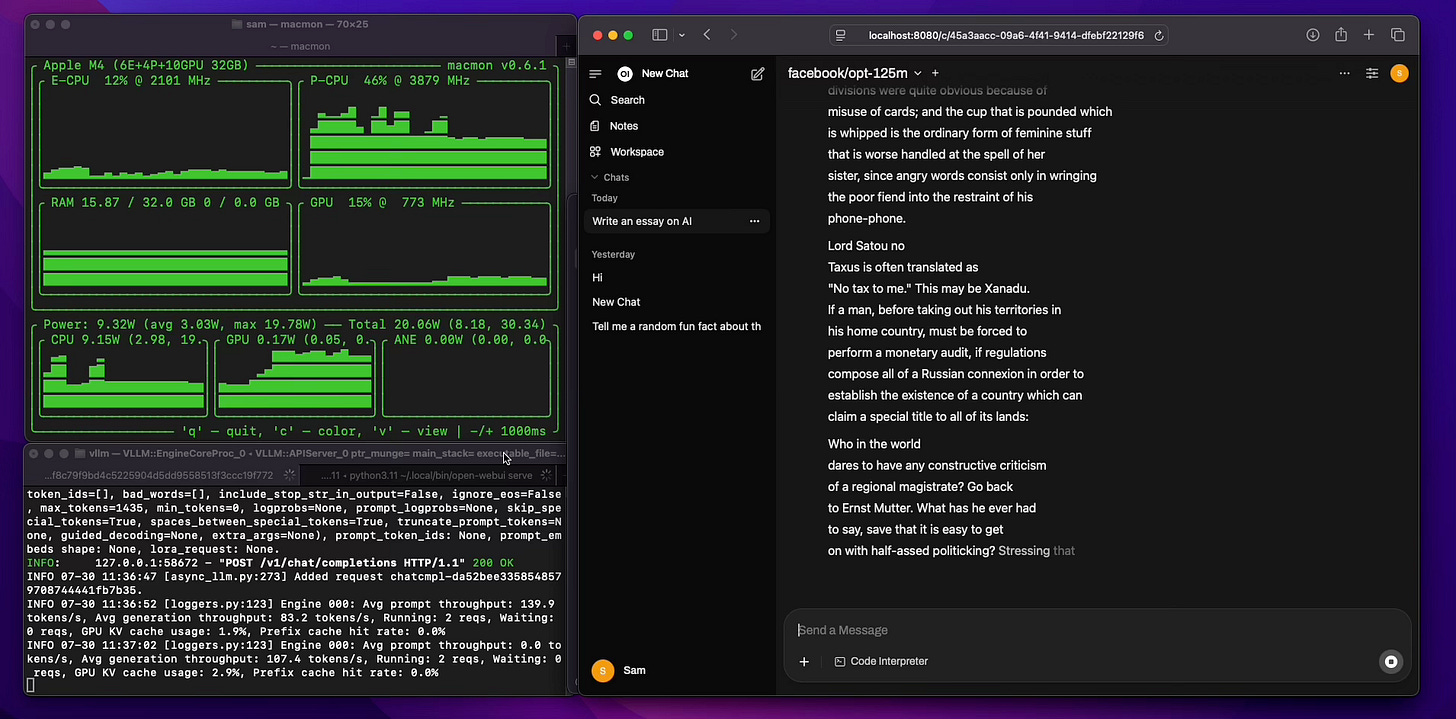The image size is (1456, 719).
Task: Click the new chat pencil icon
Action: (x=757, y=74)
